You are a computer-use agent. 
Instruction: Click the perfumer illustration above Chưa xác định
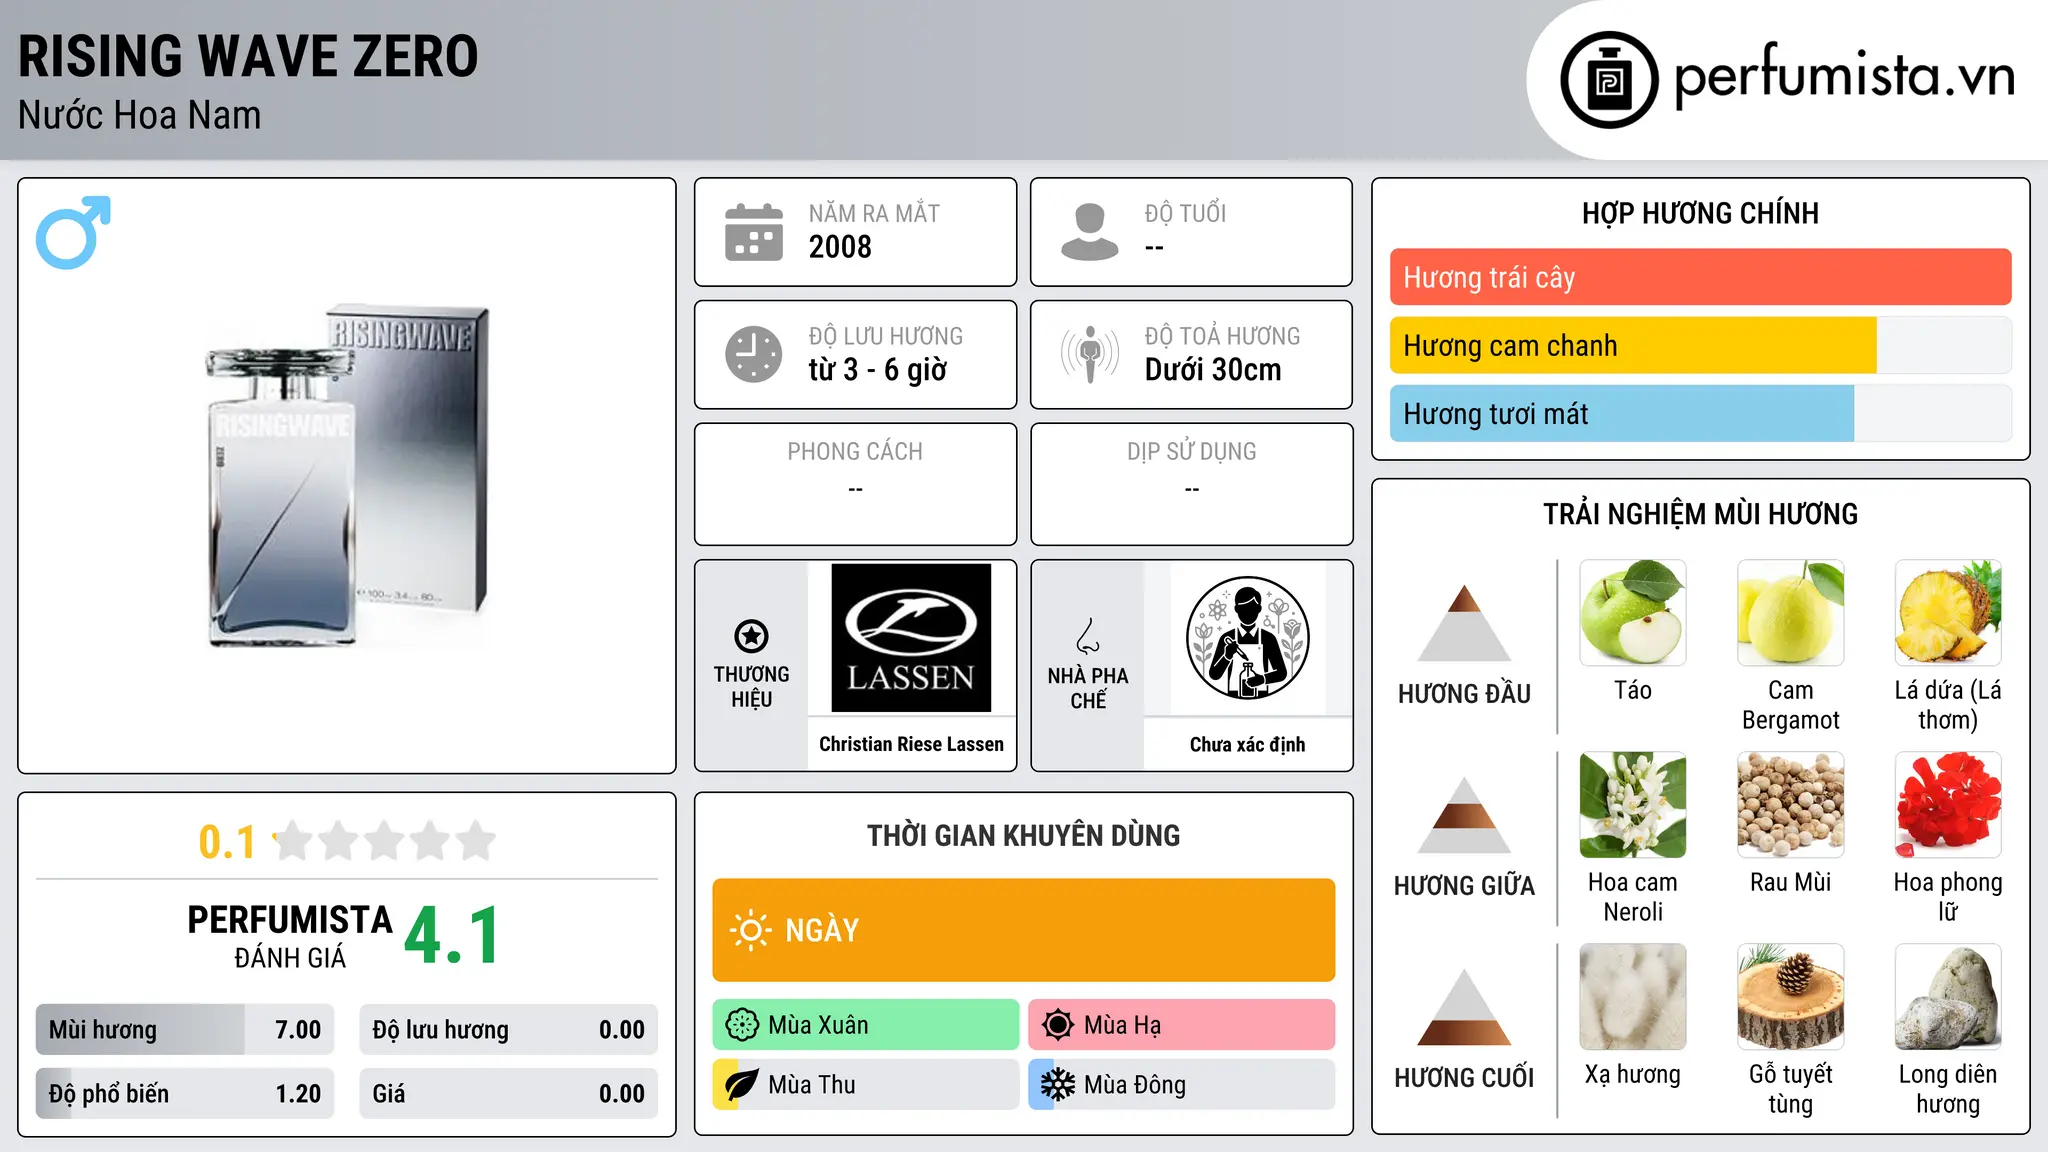coord(1248,638)
